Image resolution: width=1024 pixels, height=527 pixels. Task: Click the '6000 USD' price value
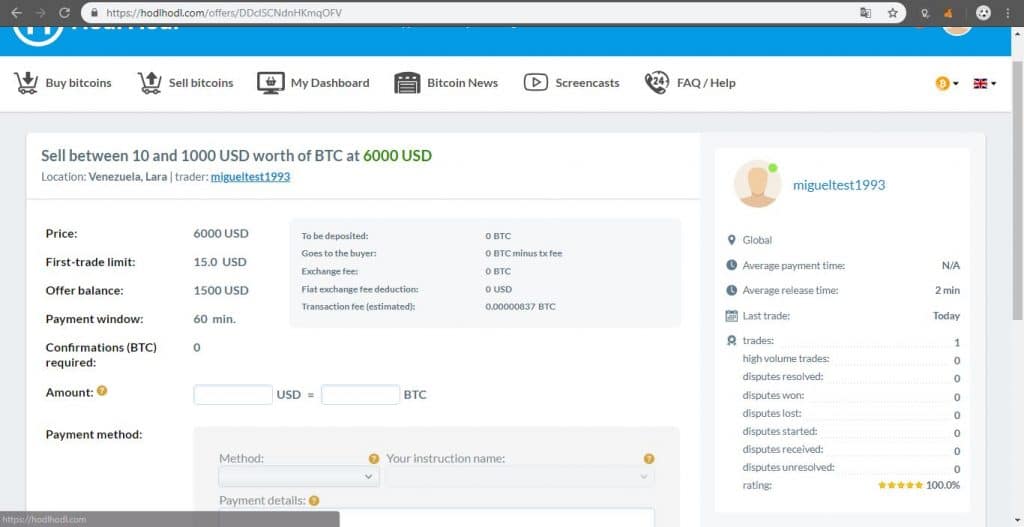point(221,234)
